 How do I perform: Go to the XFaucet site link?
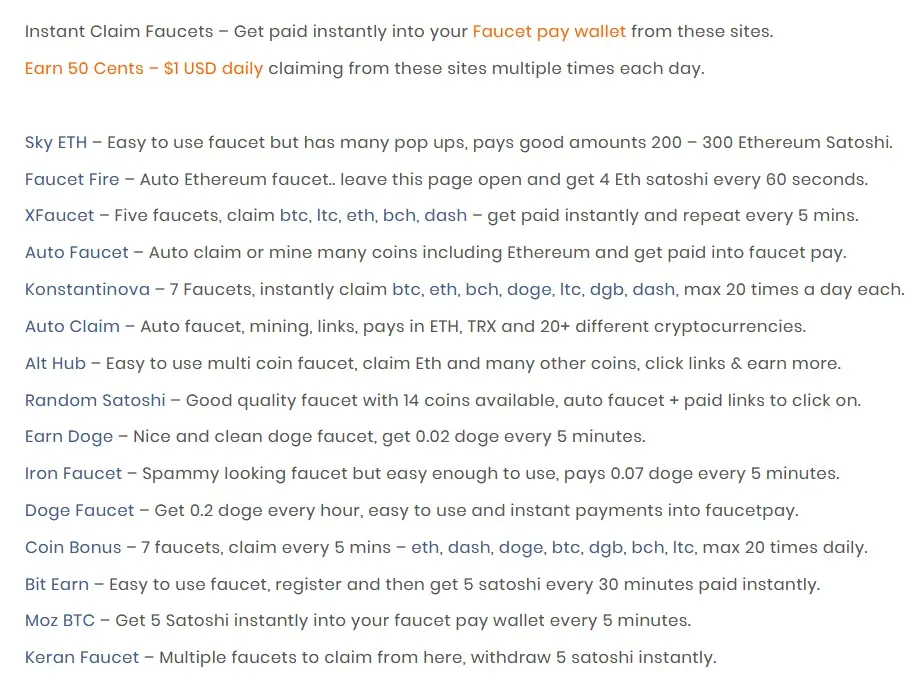tap(59, 216)
